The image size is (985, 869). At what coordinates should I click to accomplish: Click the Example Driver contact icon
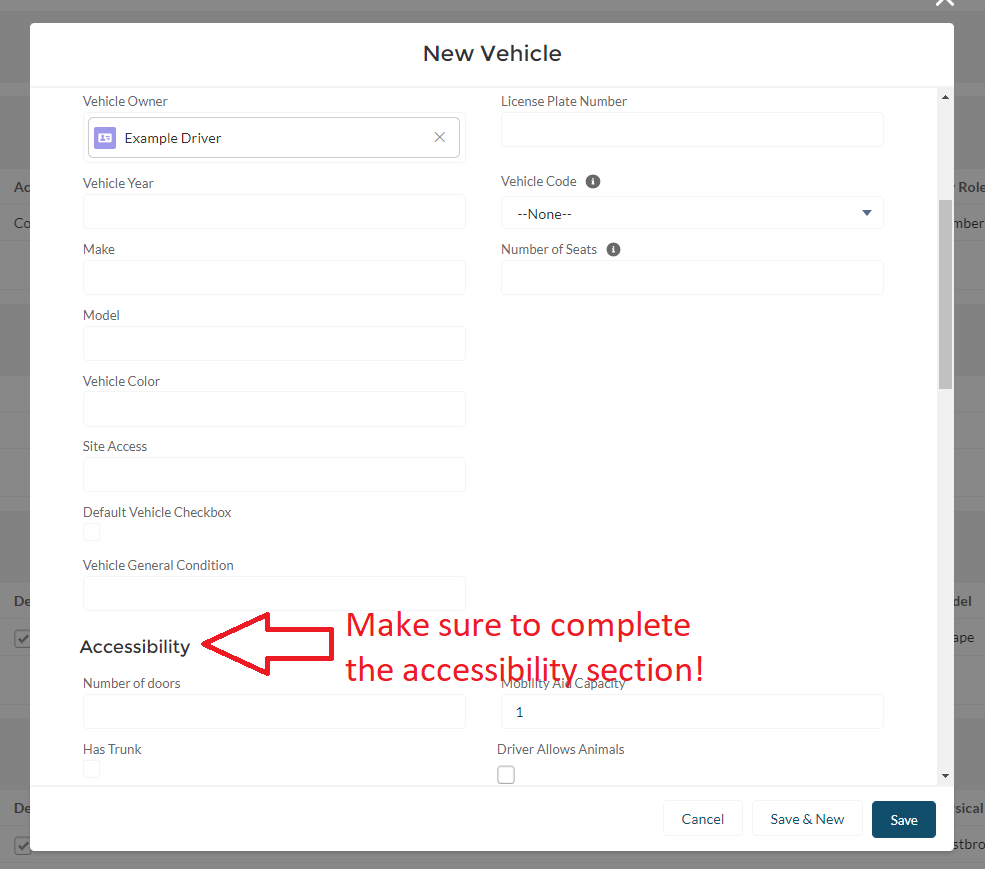point(105,138)
